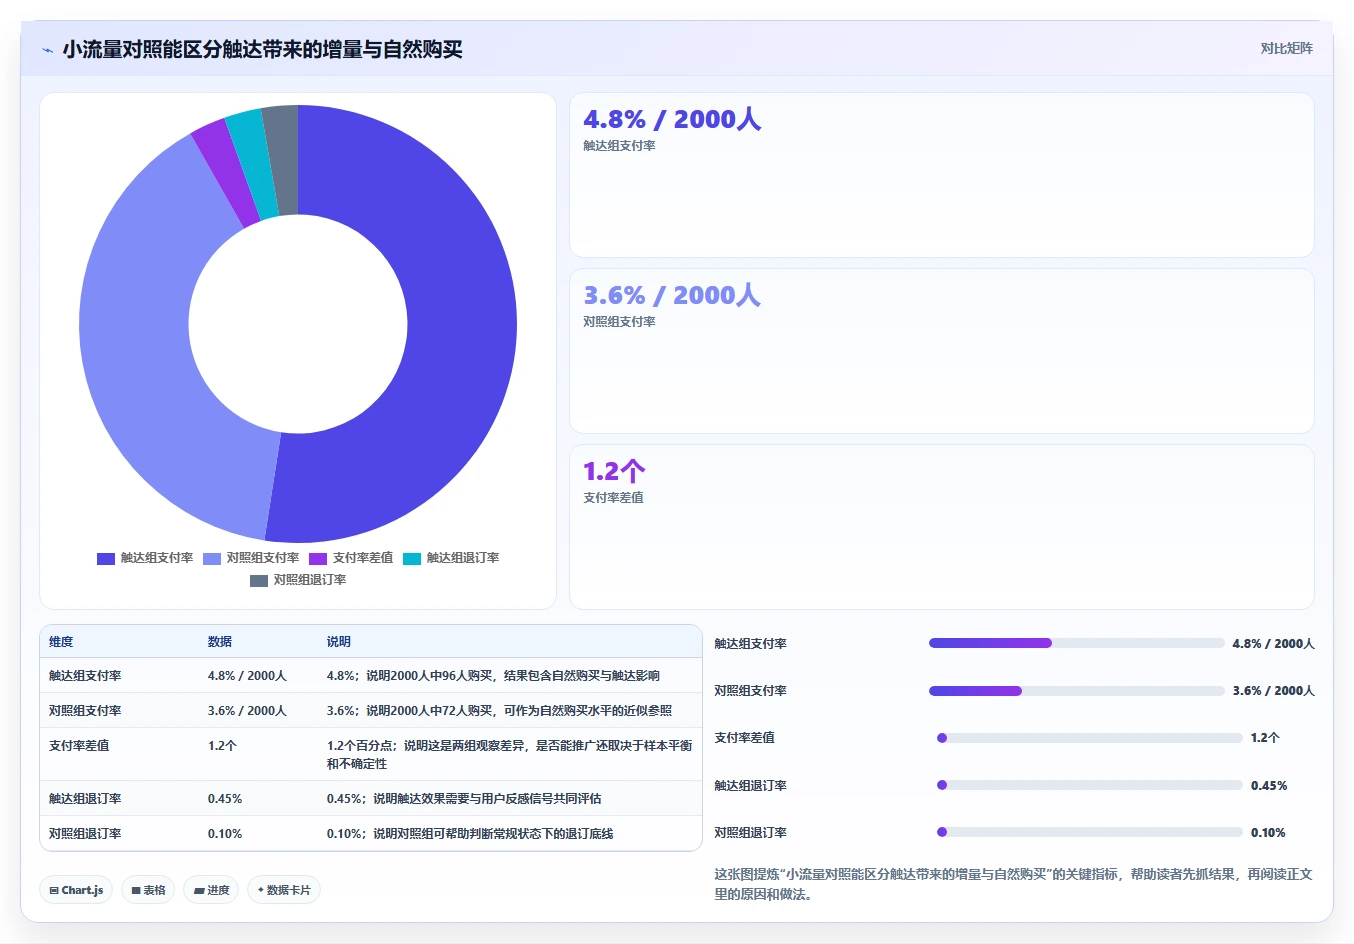Click 触达组支付率 table row label
Screen dimensions: 1354x944
pos(85,676)
